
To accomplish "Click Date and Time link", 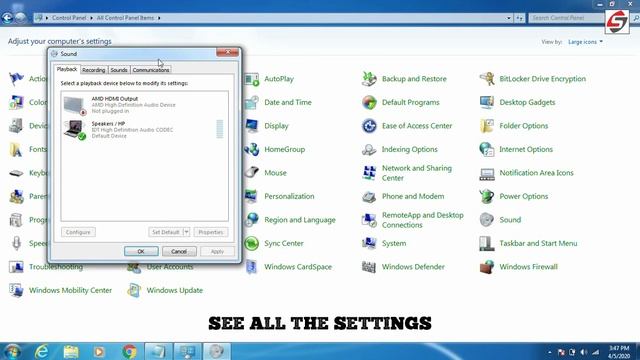I will click(288, 102).
